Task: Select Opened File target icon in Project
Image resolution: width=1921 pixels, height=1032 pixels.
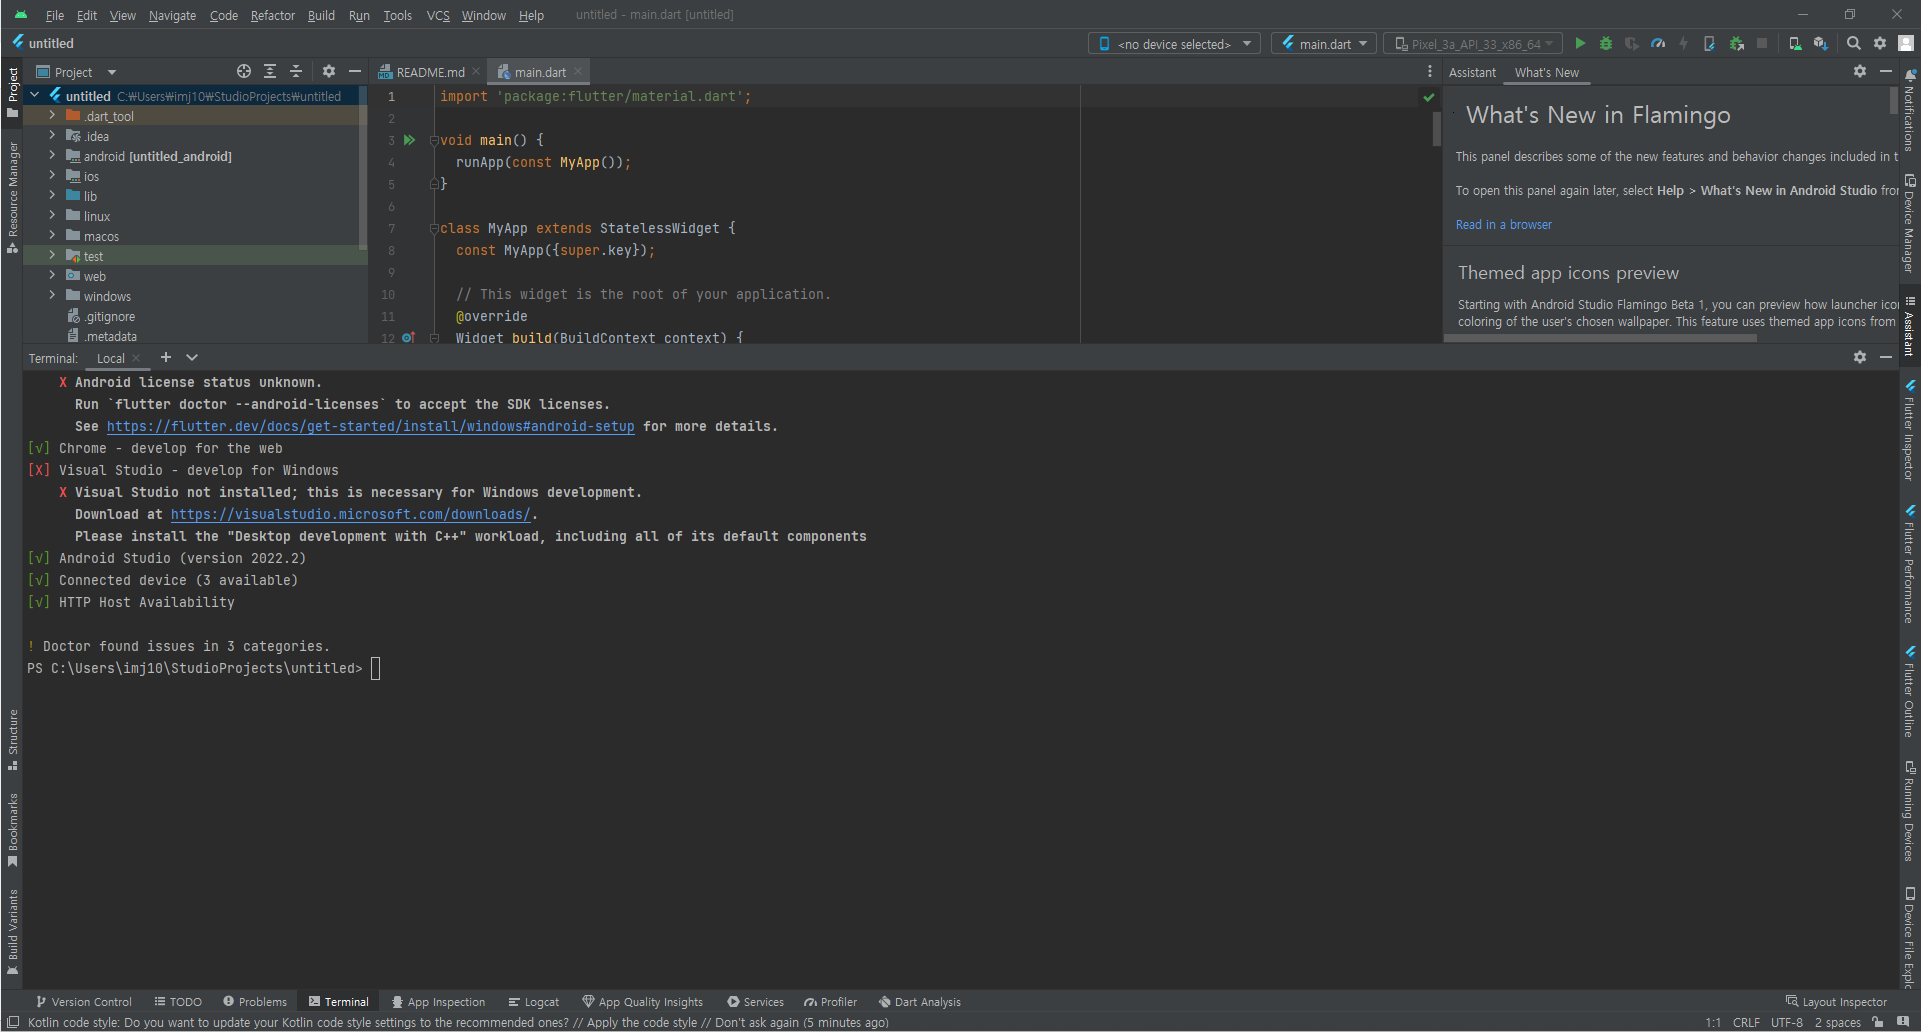Action: [x=244, y=71]
